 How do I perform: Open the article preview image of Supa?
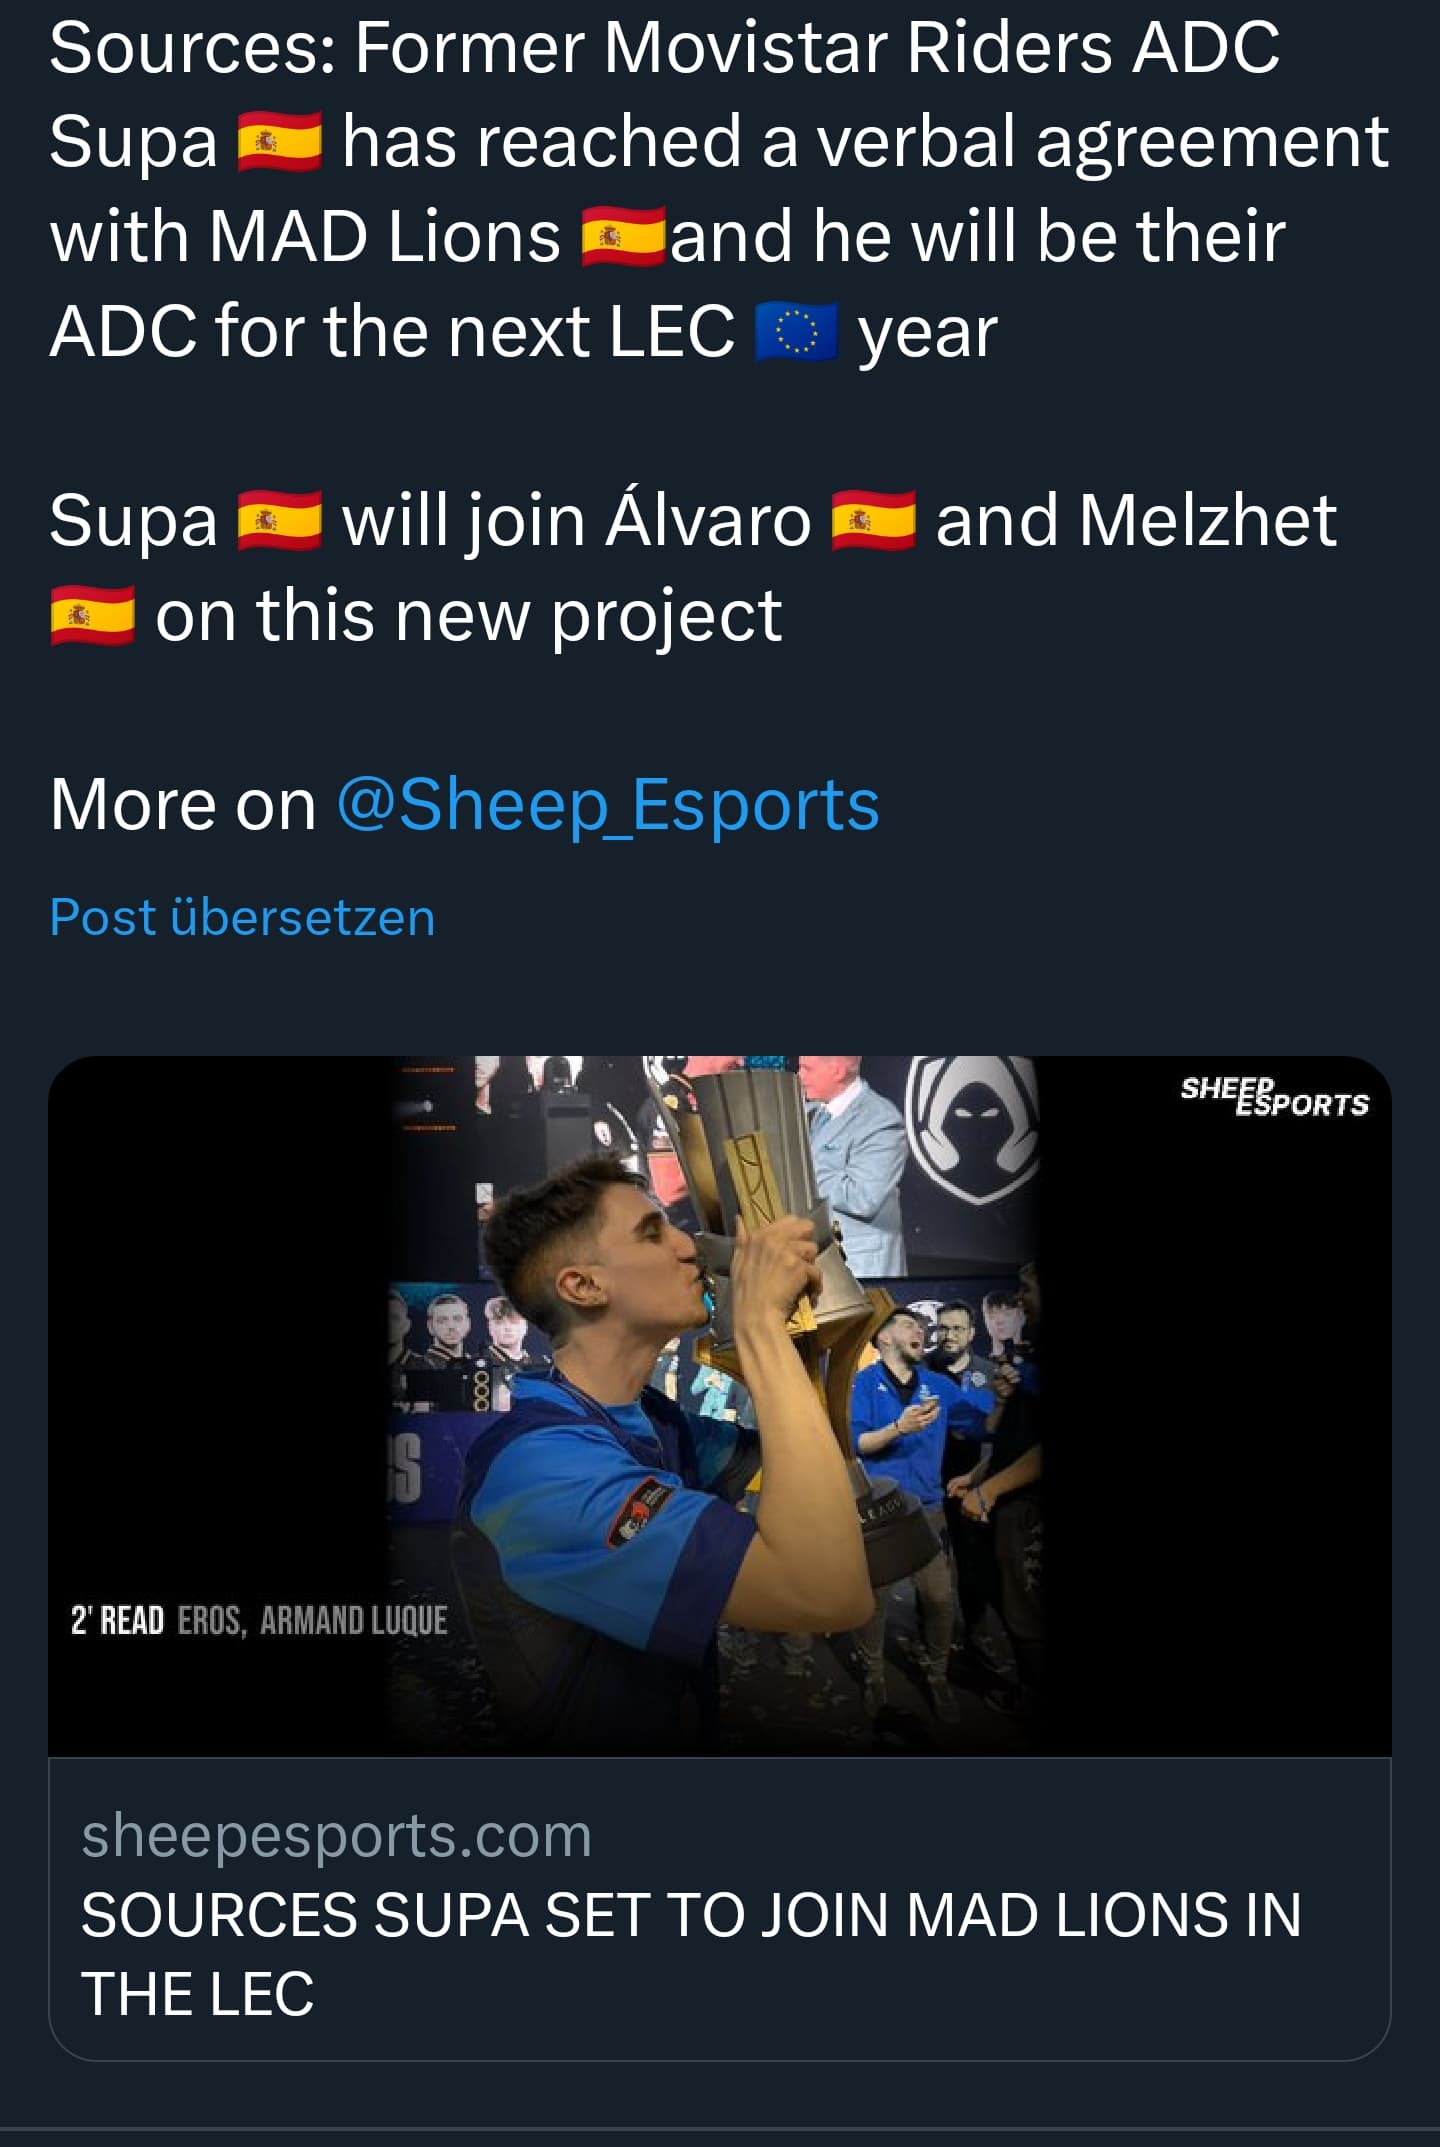(x=720, y=1406)
